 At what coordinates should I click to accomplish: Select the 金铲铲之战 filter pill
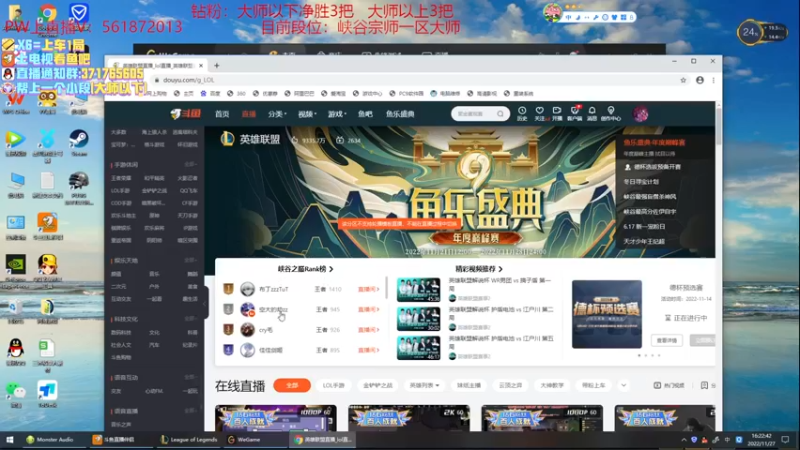[378, 385]
